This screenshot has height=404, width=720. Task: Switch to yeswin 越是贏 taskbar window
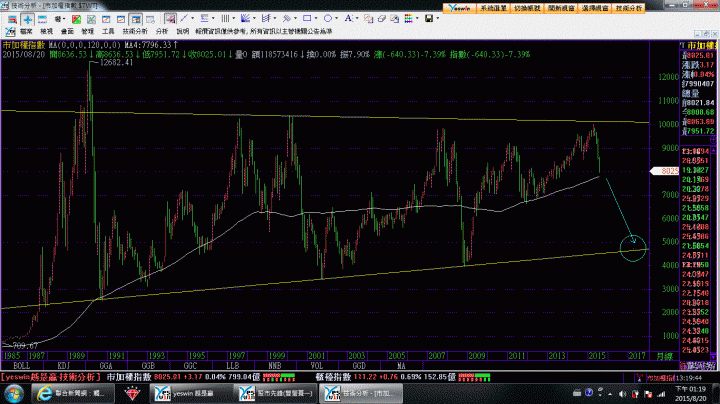tap(191, 393)
